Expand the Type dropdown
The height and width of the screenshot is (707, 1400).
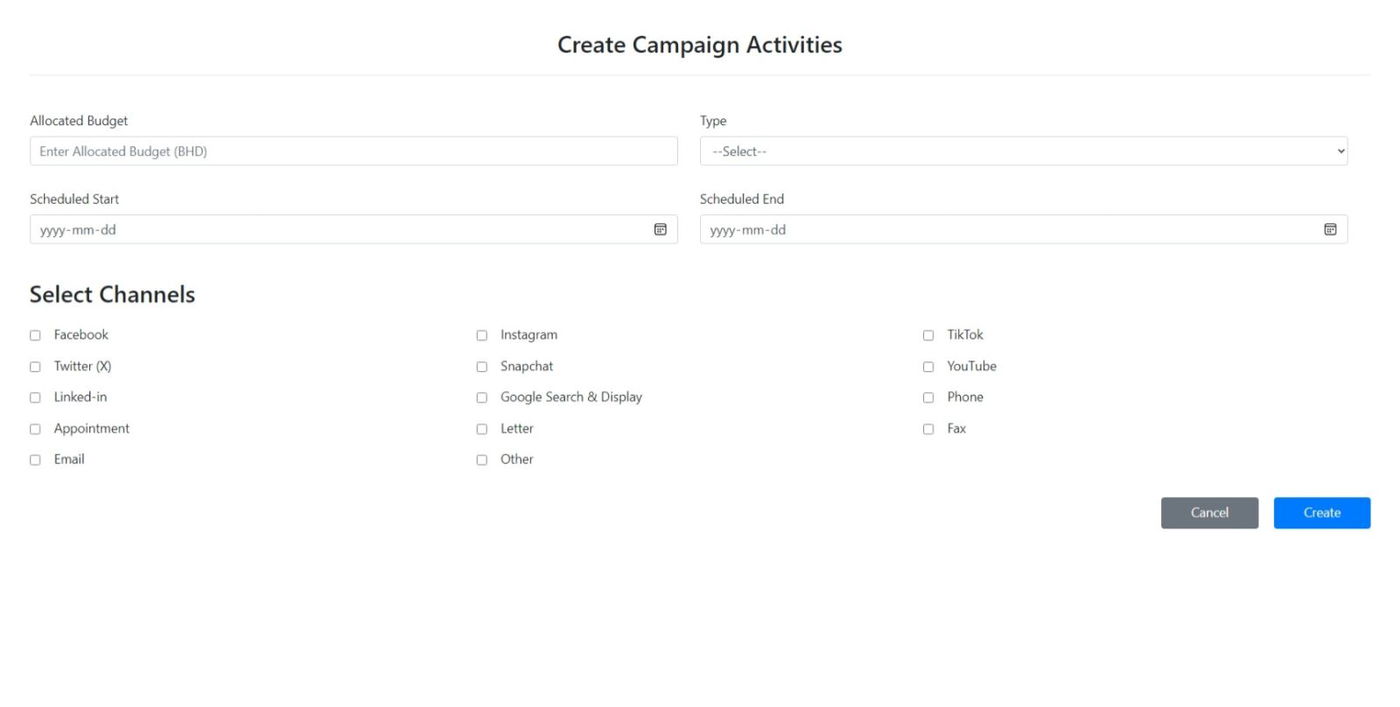(x=1023, y=151)
